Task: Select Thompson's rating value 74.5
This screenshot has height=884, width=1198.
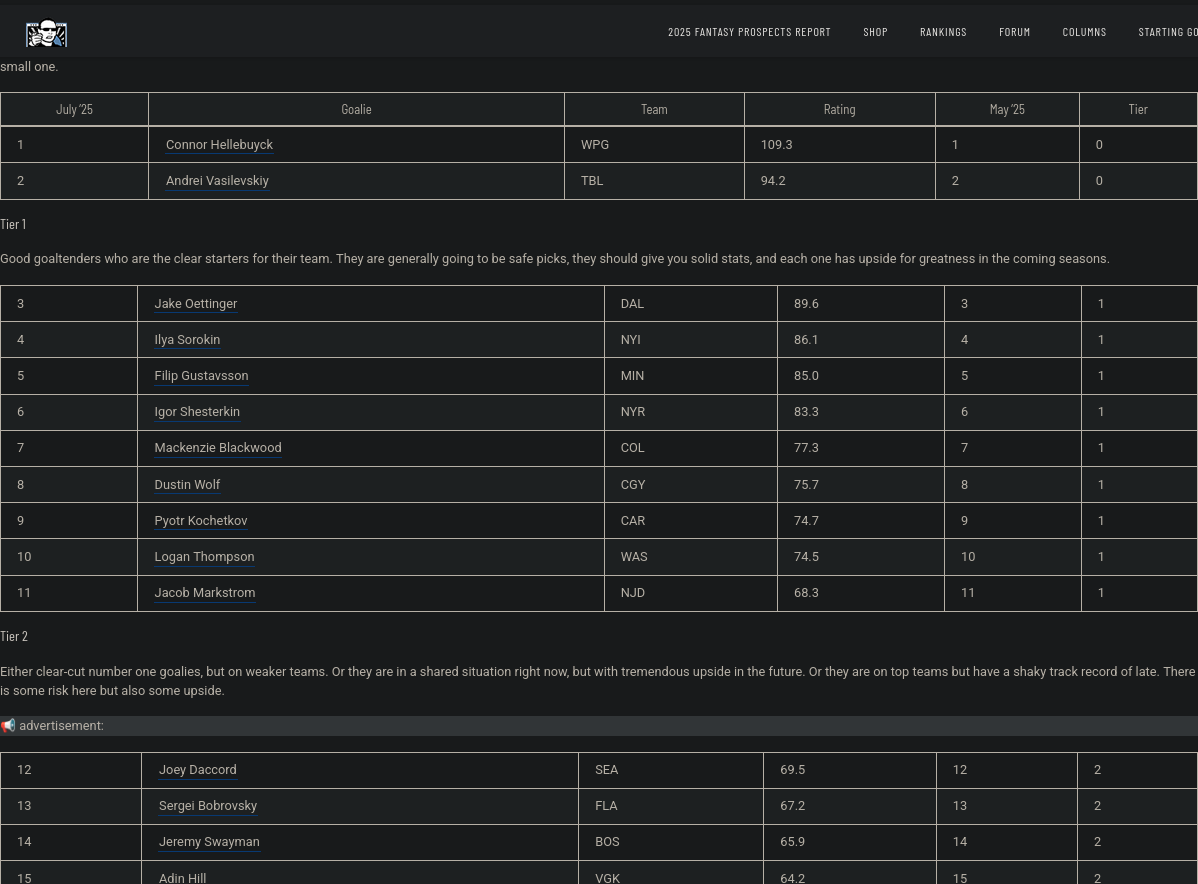Action: click(x=806, y=556)
